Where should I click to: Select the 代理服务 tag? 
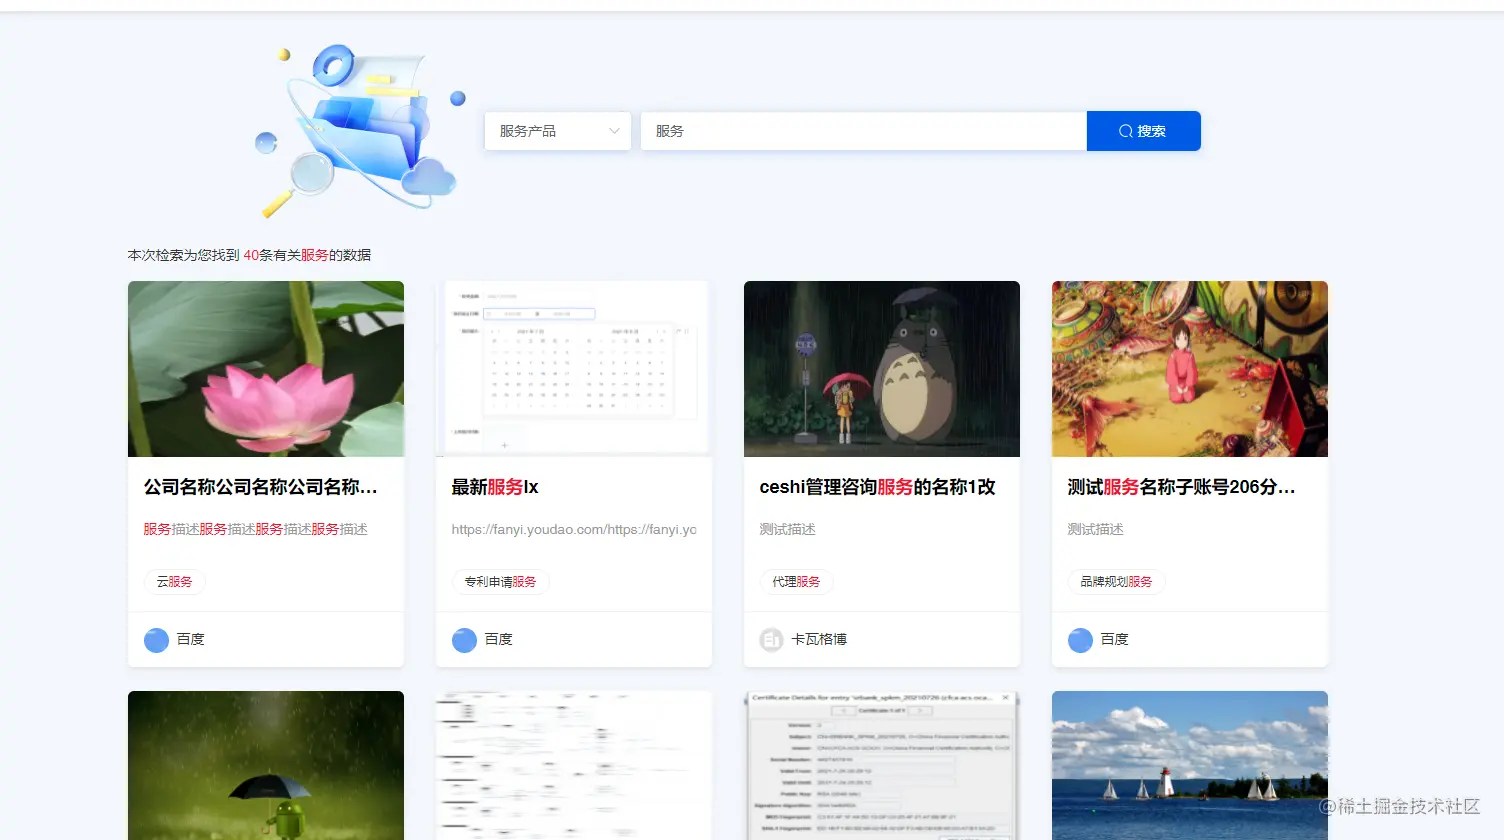796,582
